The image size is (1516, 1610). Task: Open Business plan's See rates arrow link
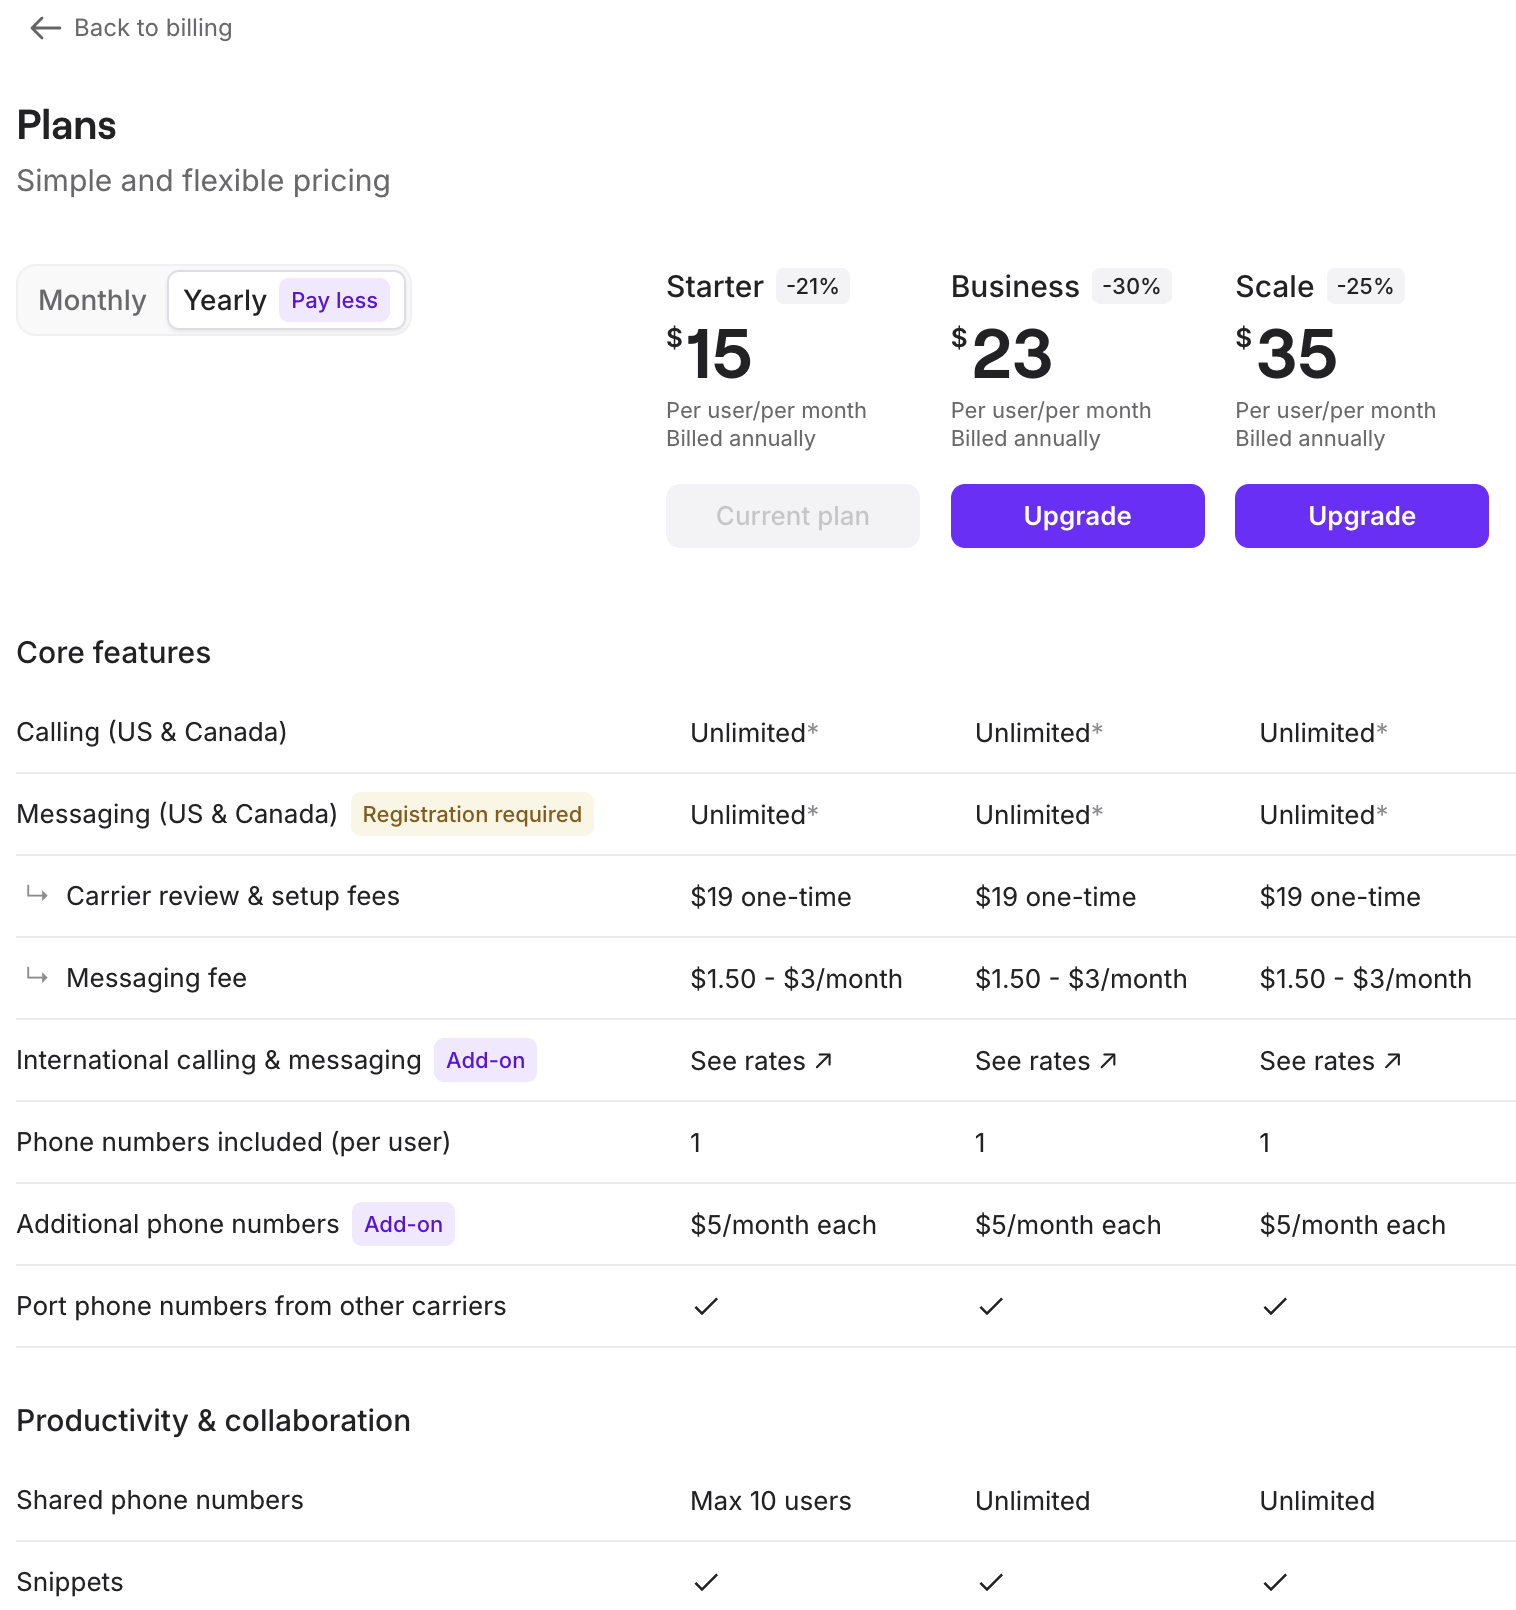(x=1046, y=1061)
